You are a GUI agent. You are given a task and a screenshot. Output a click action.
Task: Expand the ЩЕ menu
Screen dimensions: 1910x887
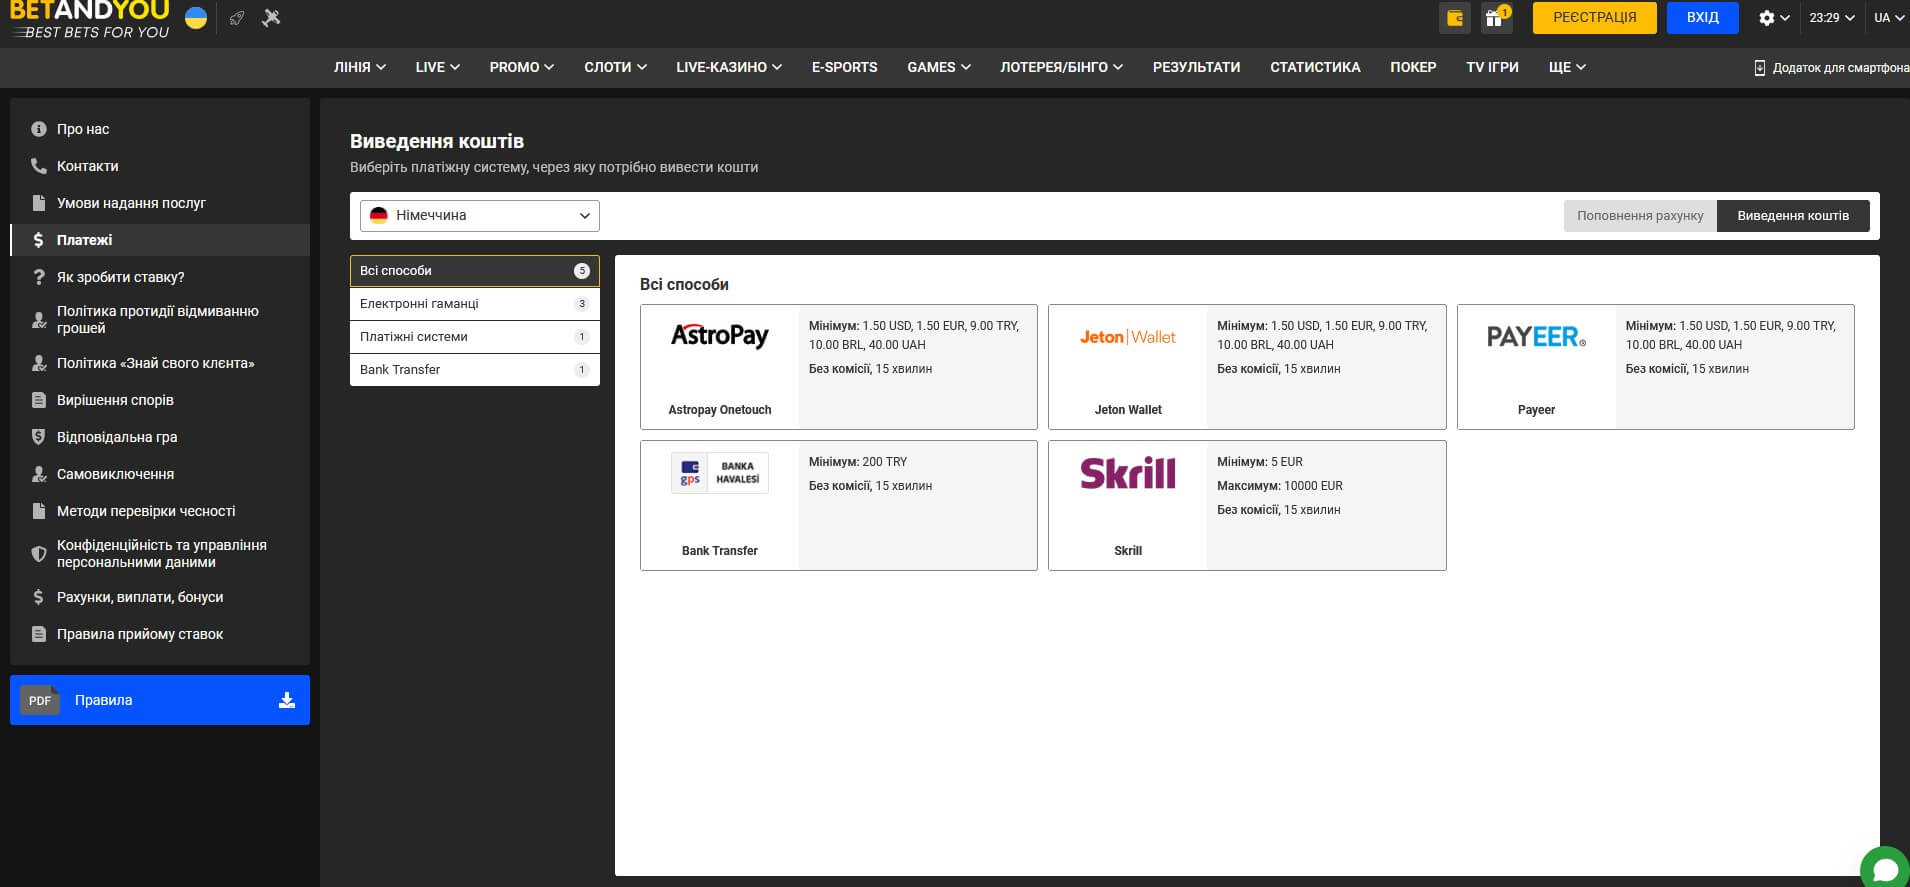(1567, 67)
